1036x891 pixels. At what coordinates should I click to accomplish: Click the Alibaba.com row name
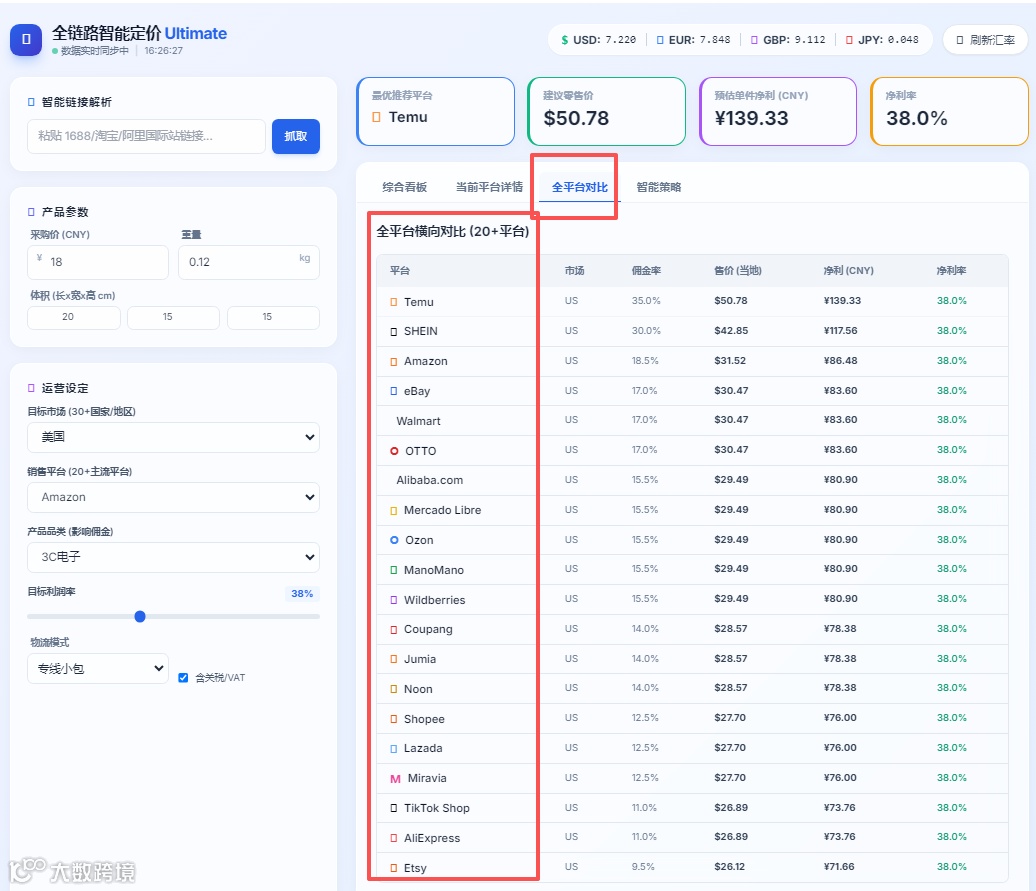pyautogui.click(x=429, y=480)
